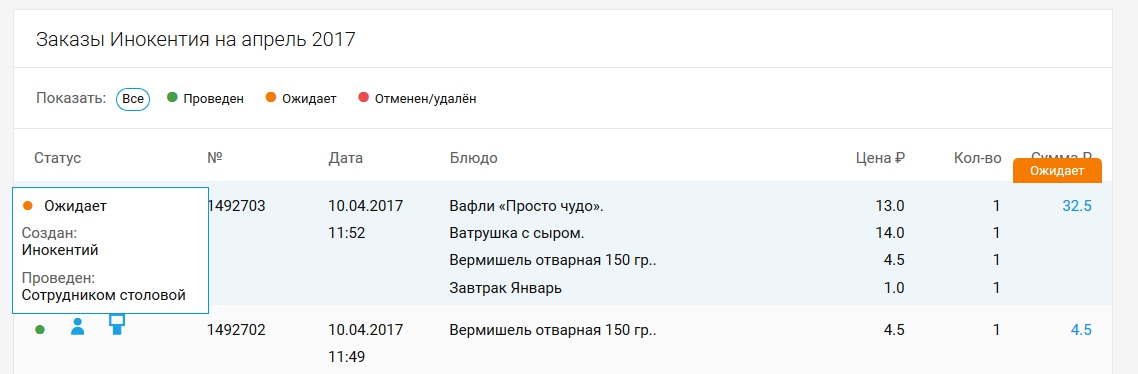Click the blue person icon in order 1492702
This screenshot has width=1138, height=374.
[x=78, y=327]
